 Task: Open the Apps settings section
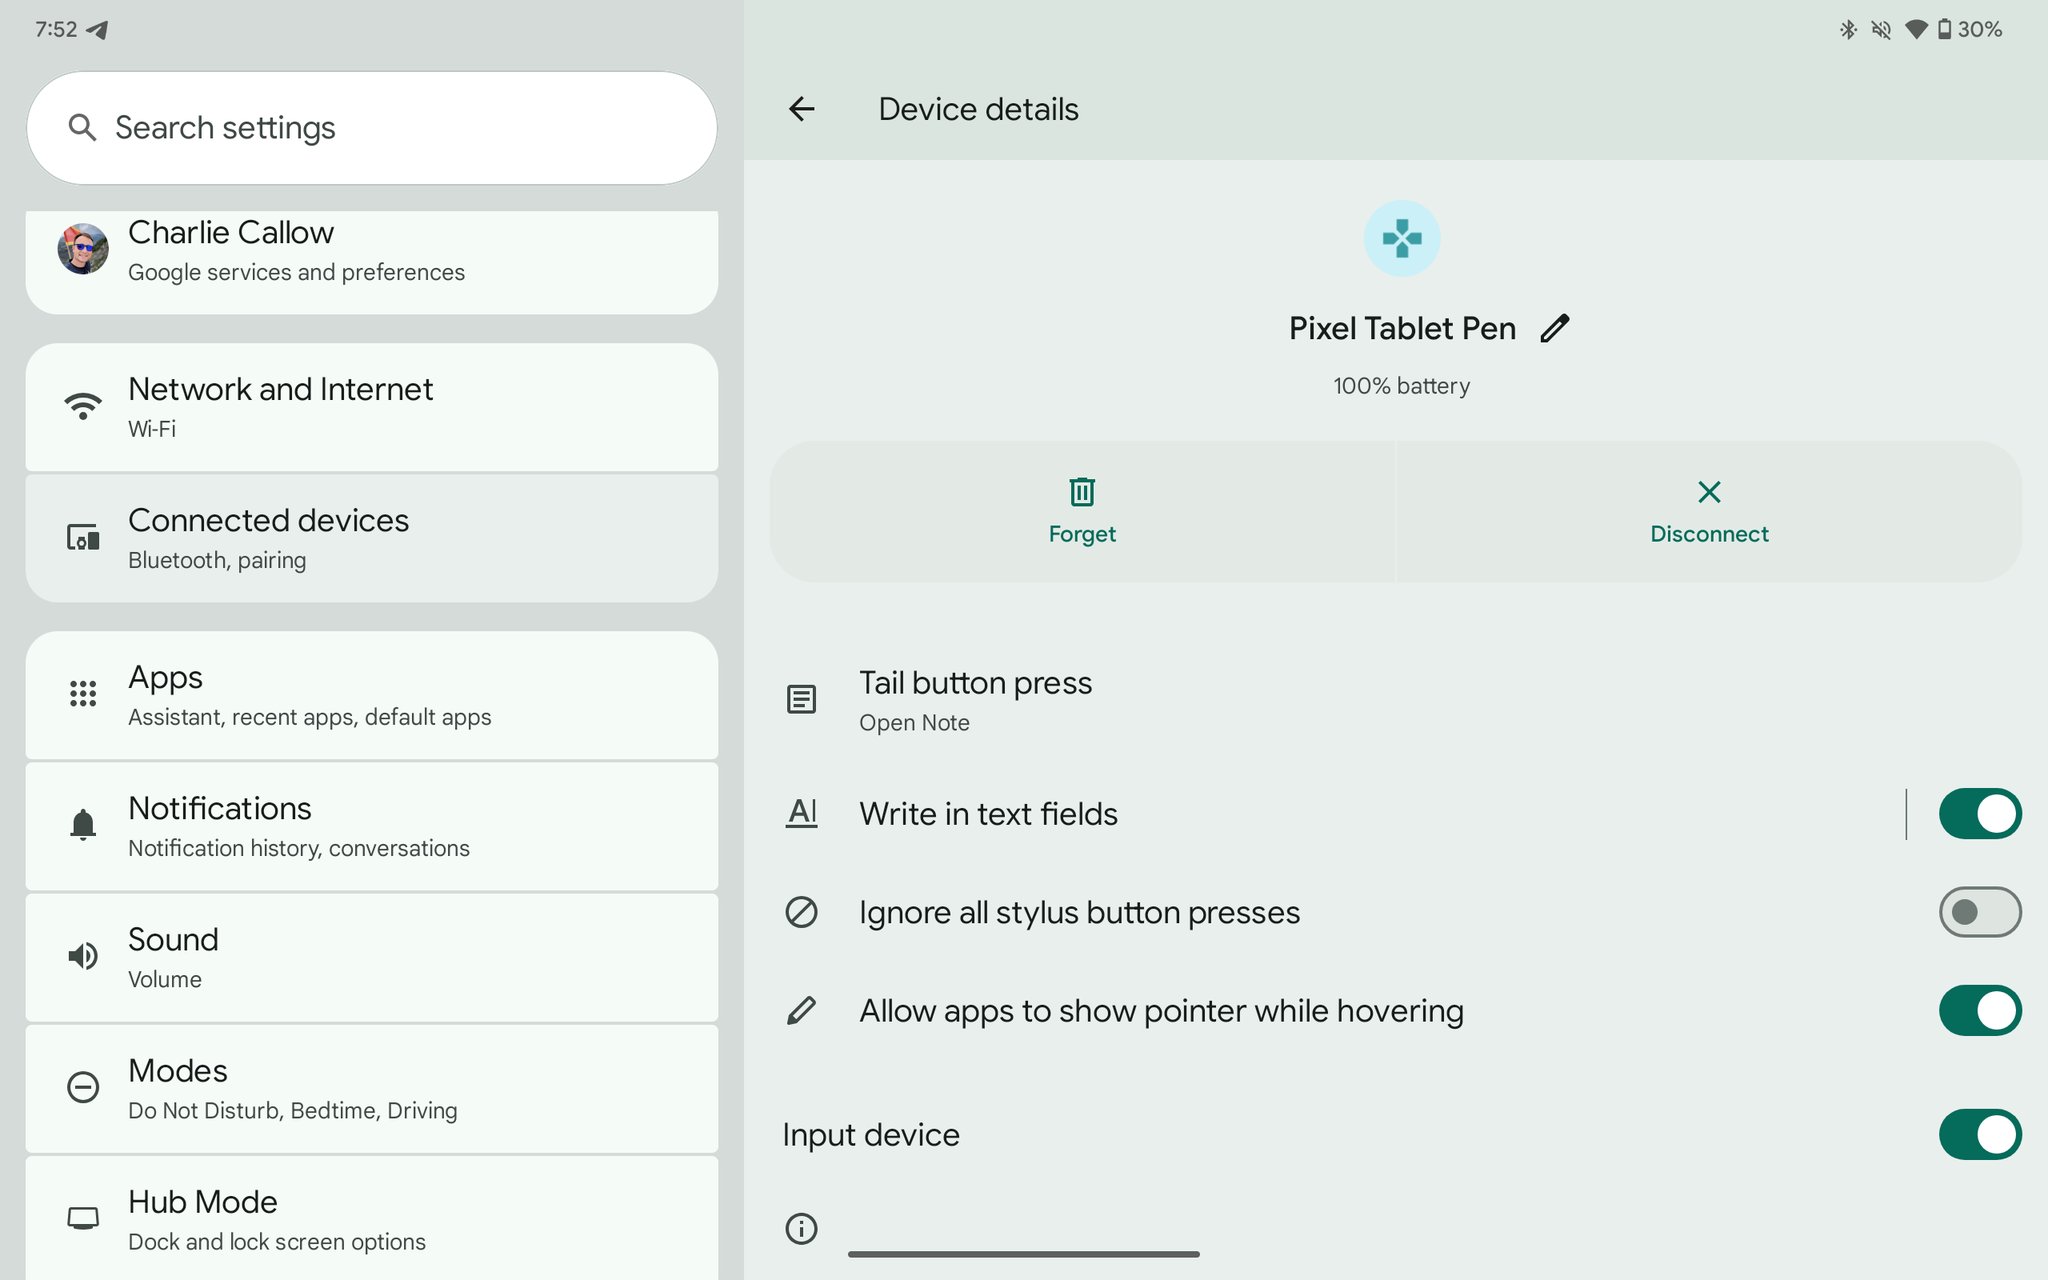pyautogui.click(x=371, y=695)
